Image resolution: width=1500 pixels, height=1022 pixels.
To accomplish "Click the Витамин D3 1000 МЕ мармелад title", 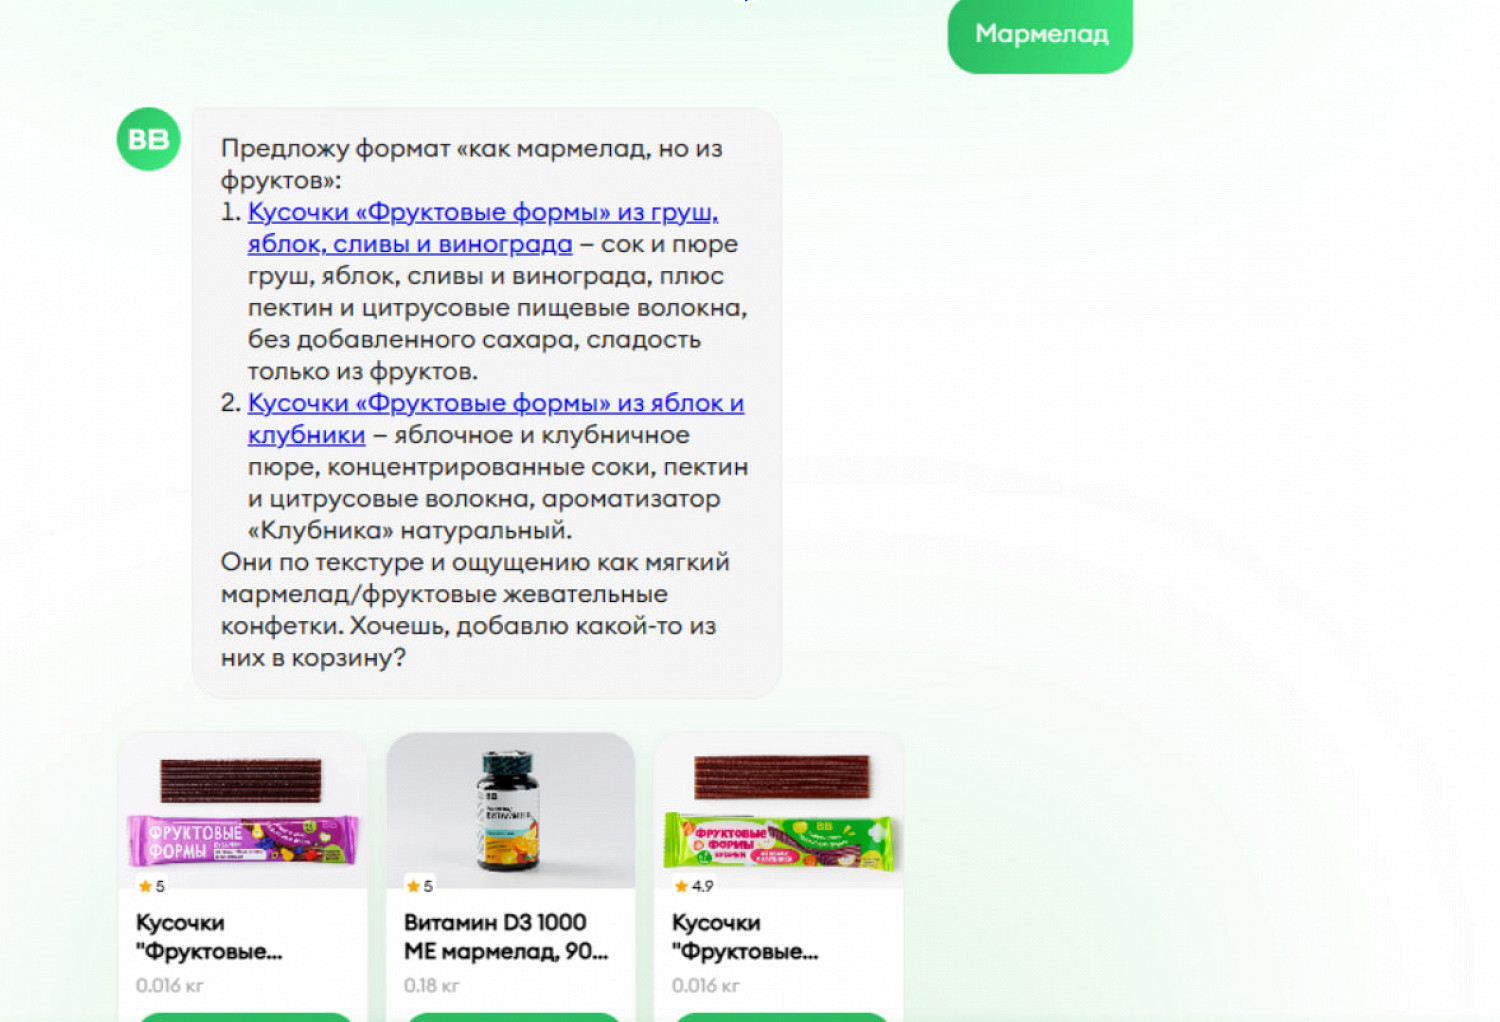I will (x=506, y=937).
